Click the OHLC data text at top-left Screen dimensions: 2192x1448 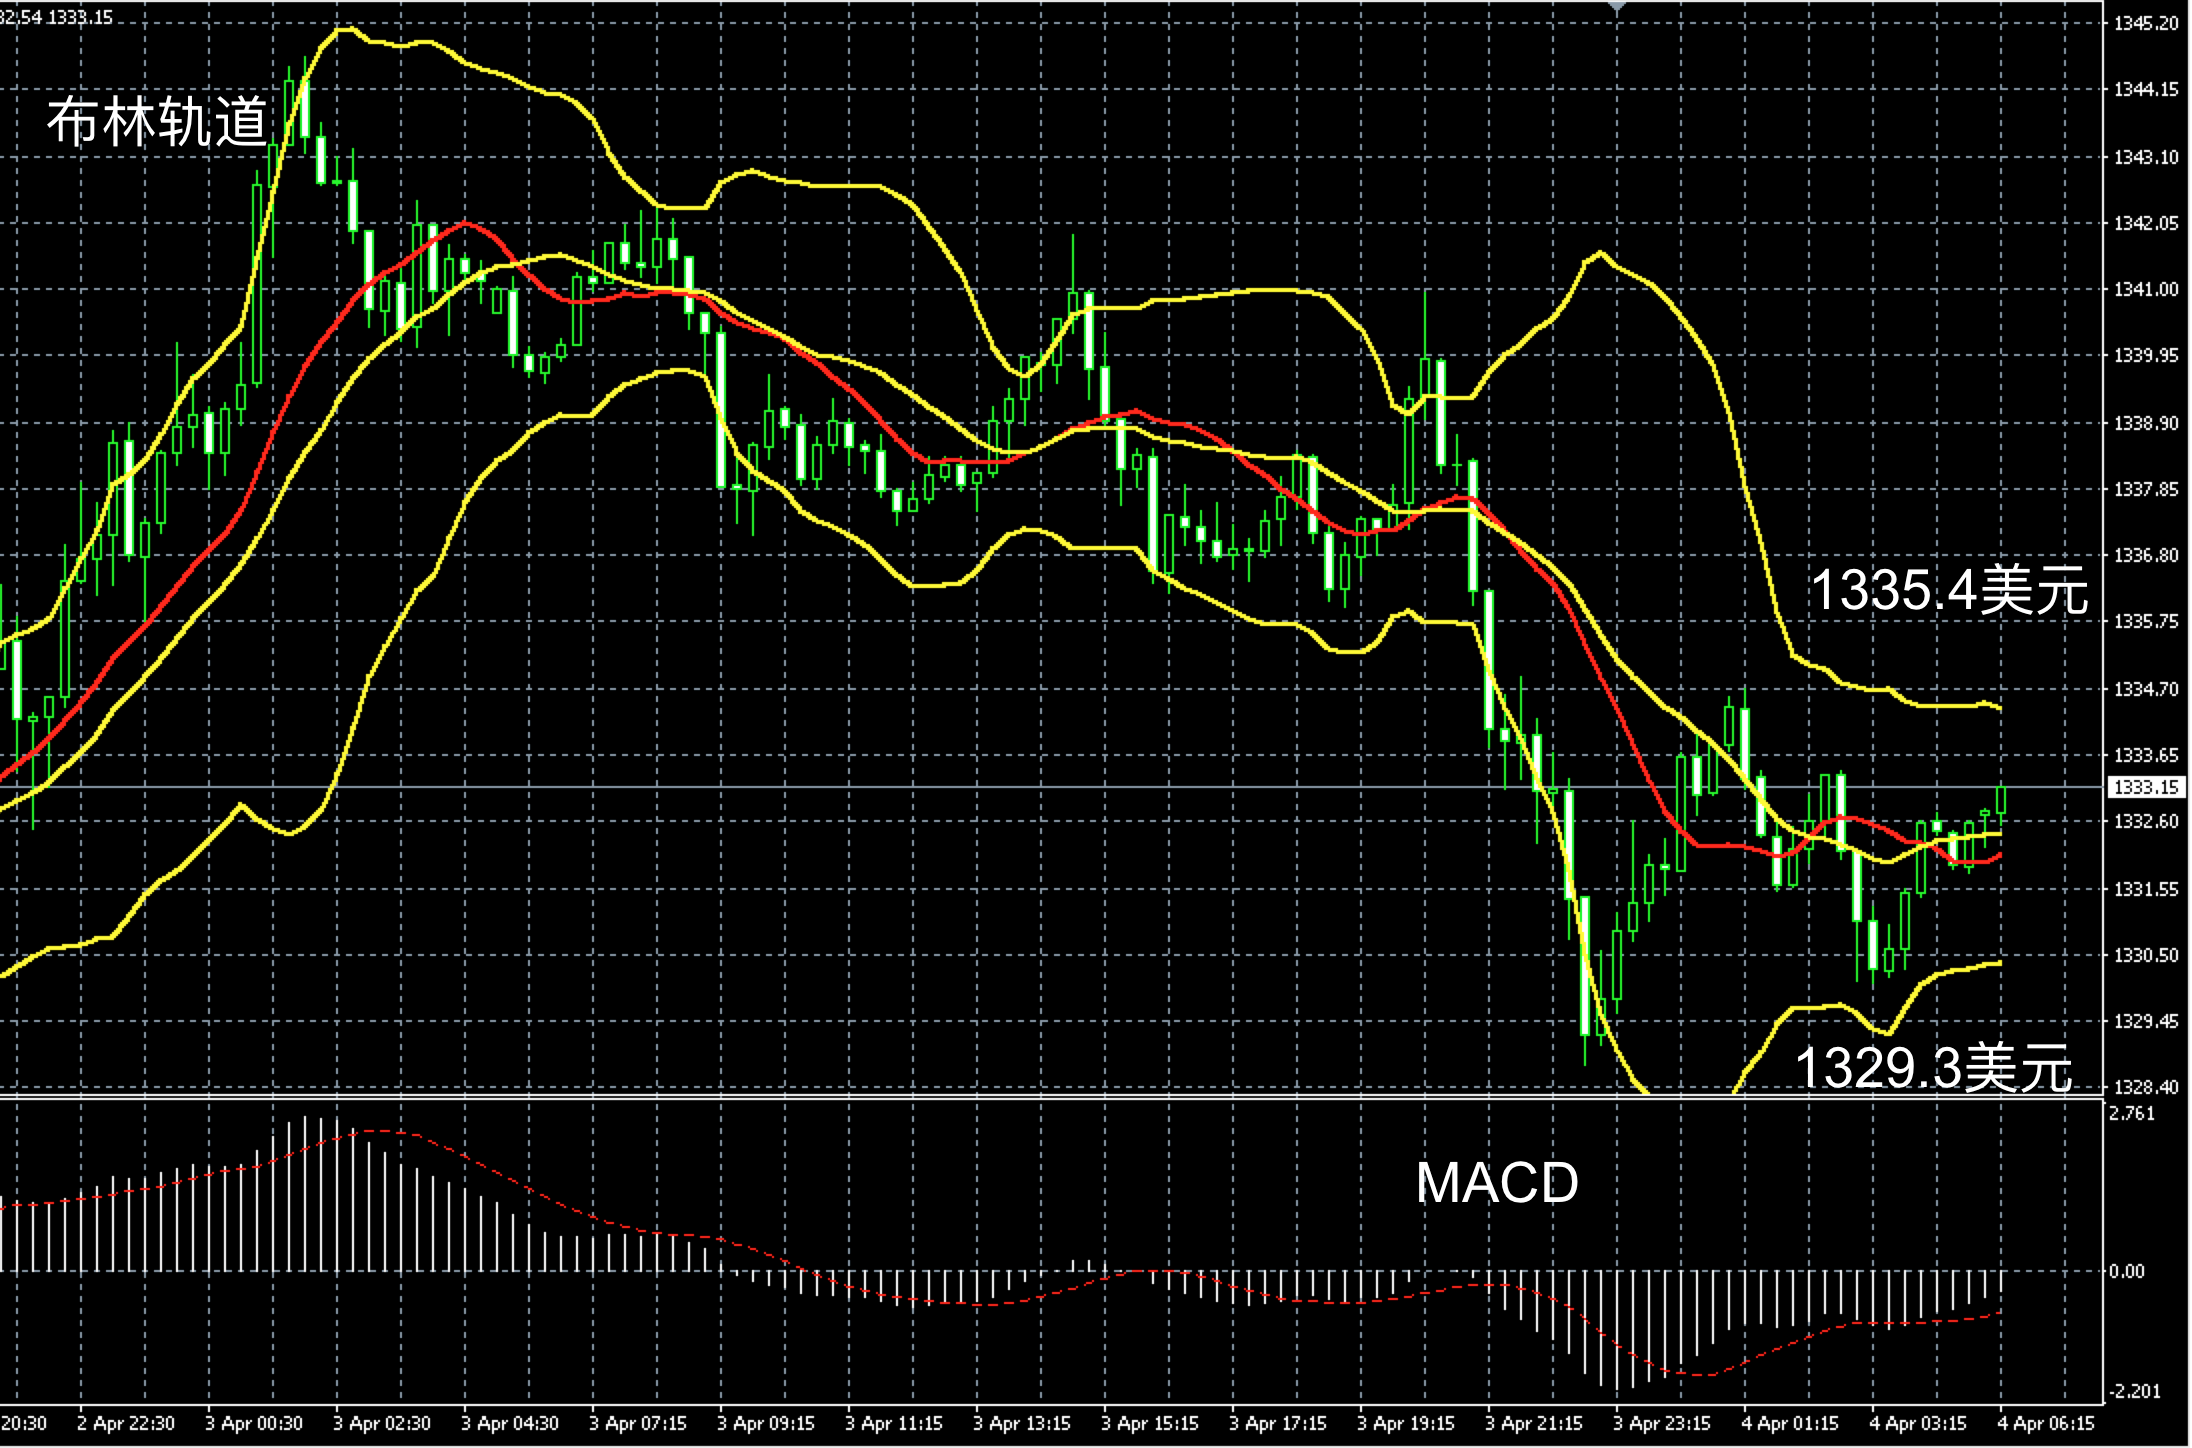coord(57,17)
